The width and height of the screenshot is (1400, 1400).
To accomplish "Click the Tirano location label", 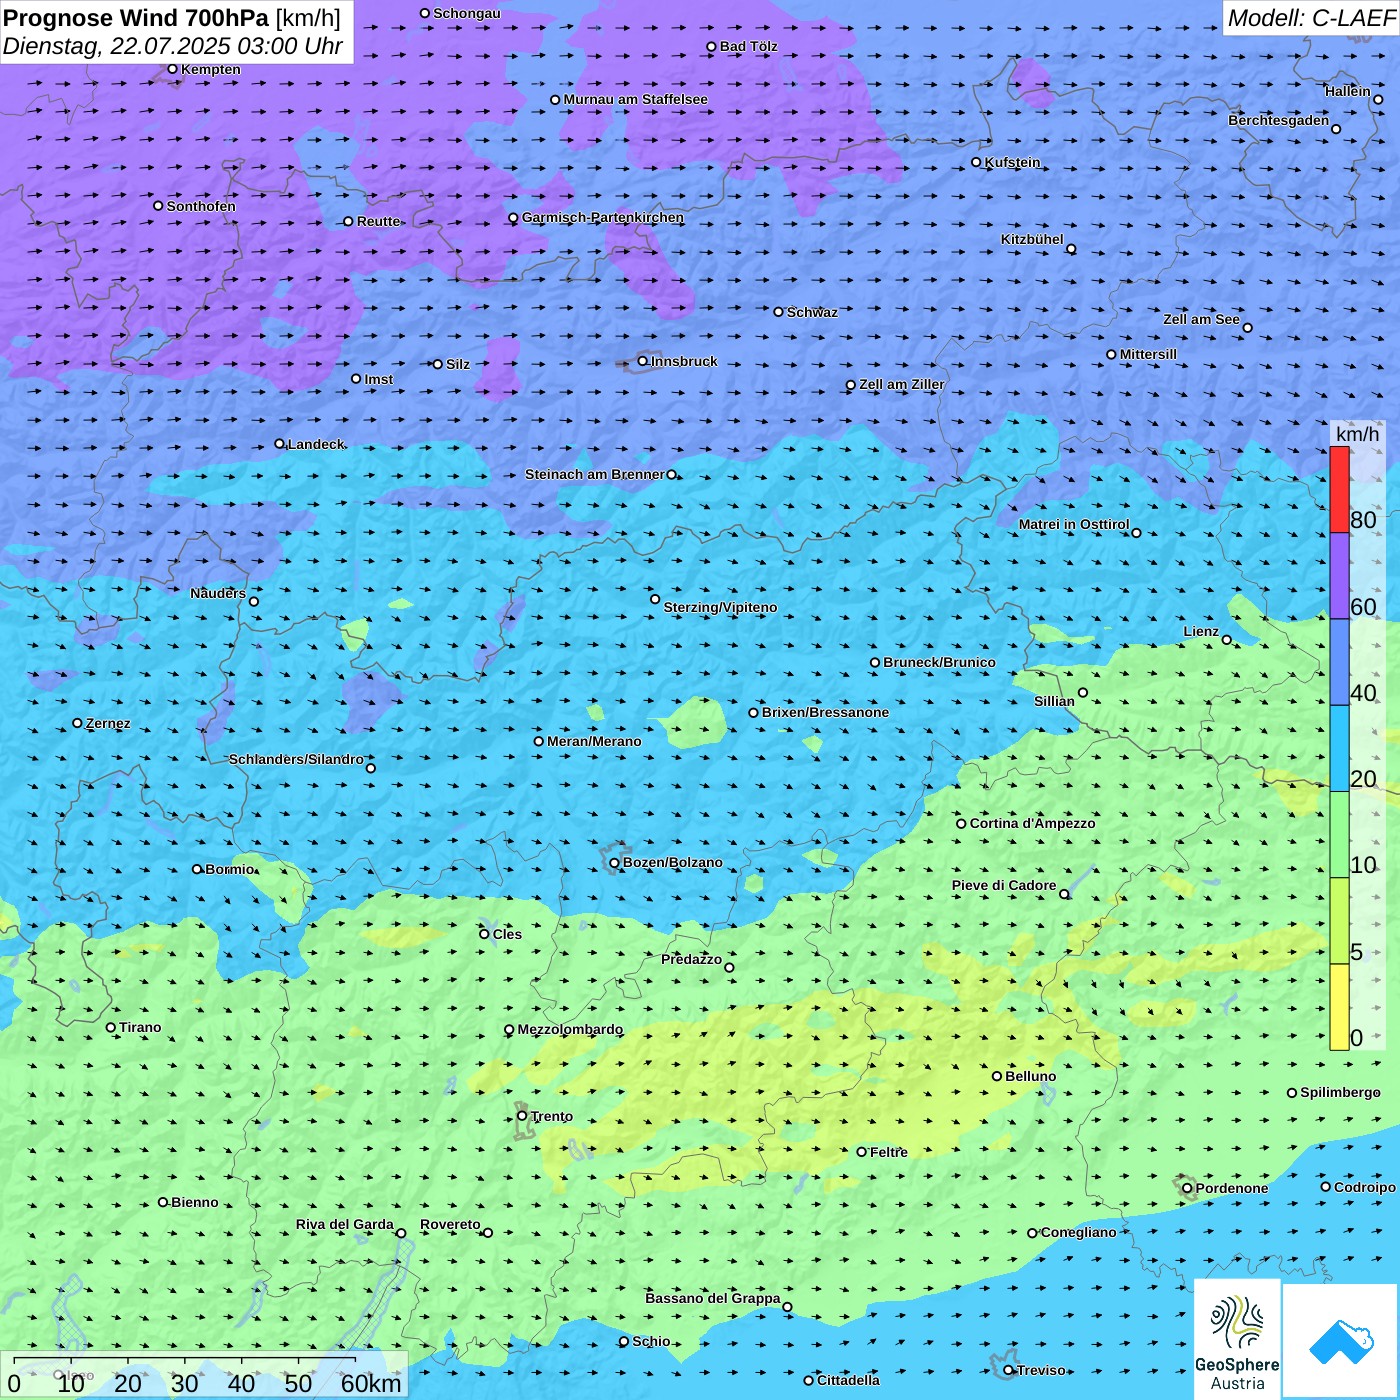I will 140,1027.
